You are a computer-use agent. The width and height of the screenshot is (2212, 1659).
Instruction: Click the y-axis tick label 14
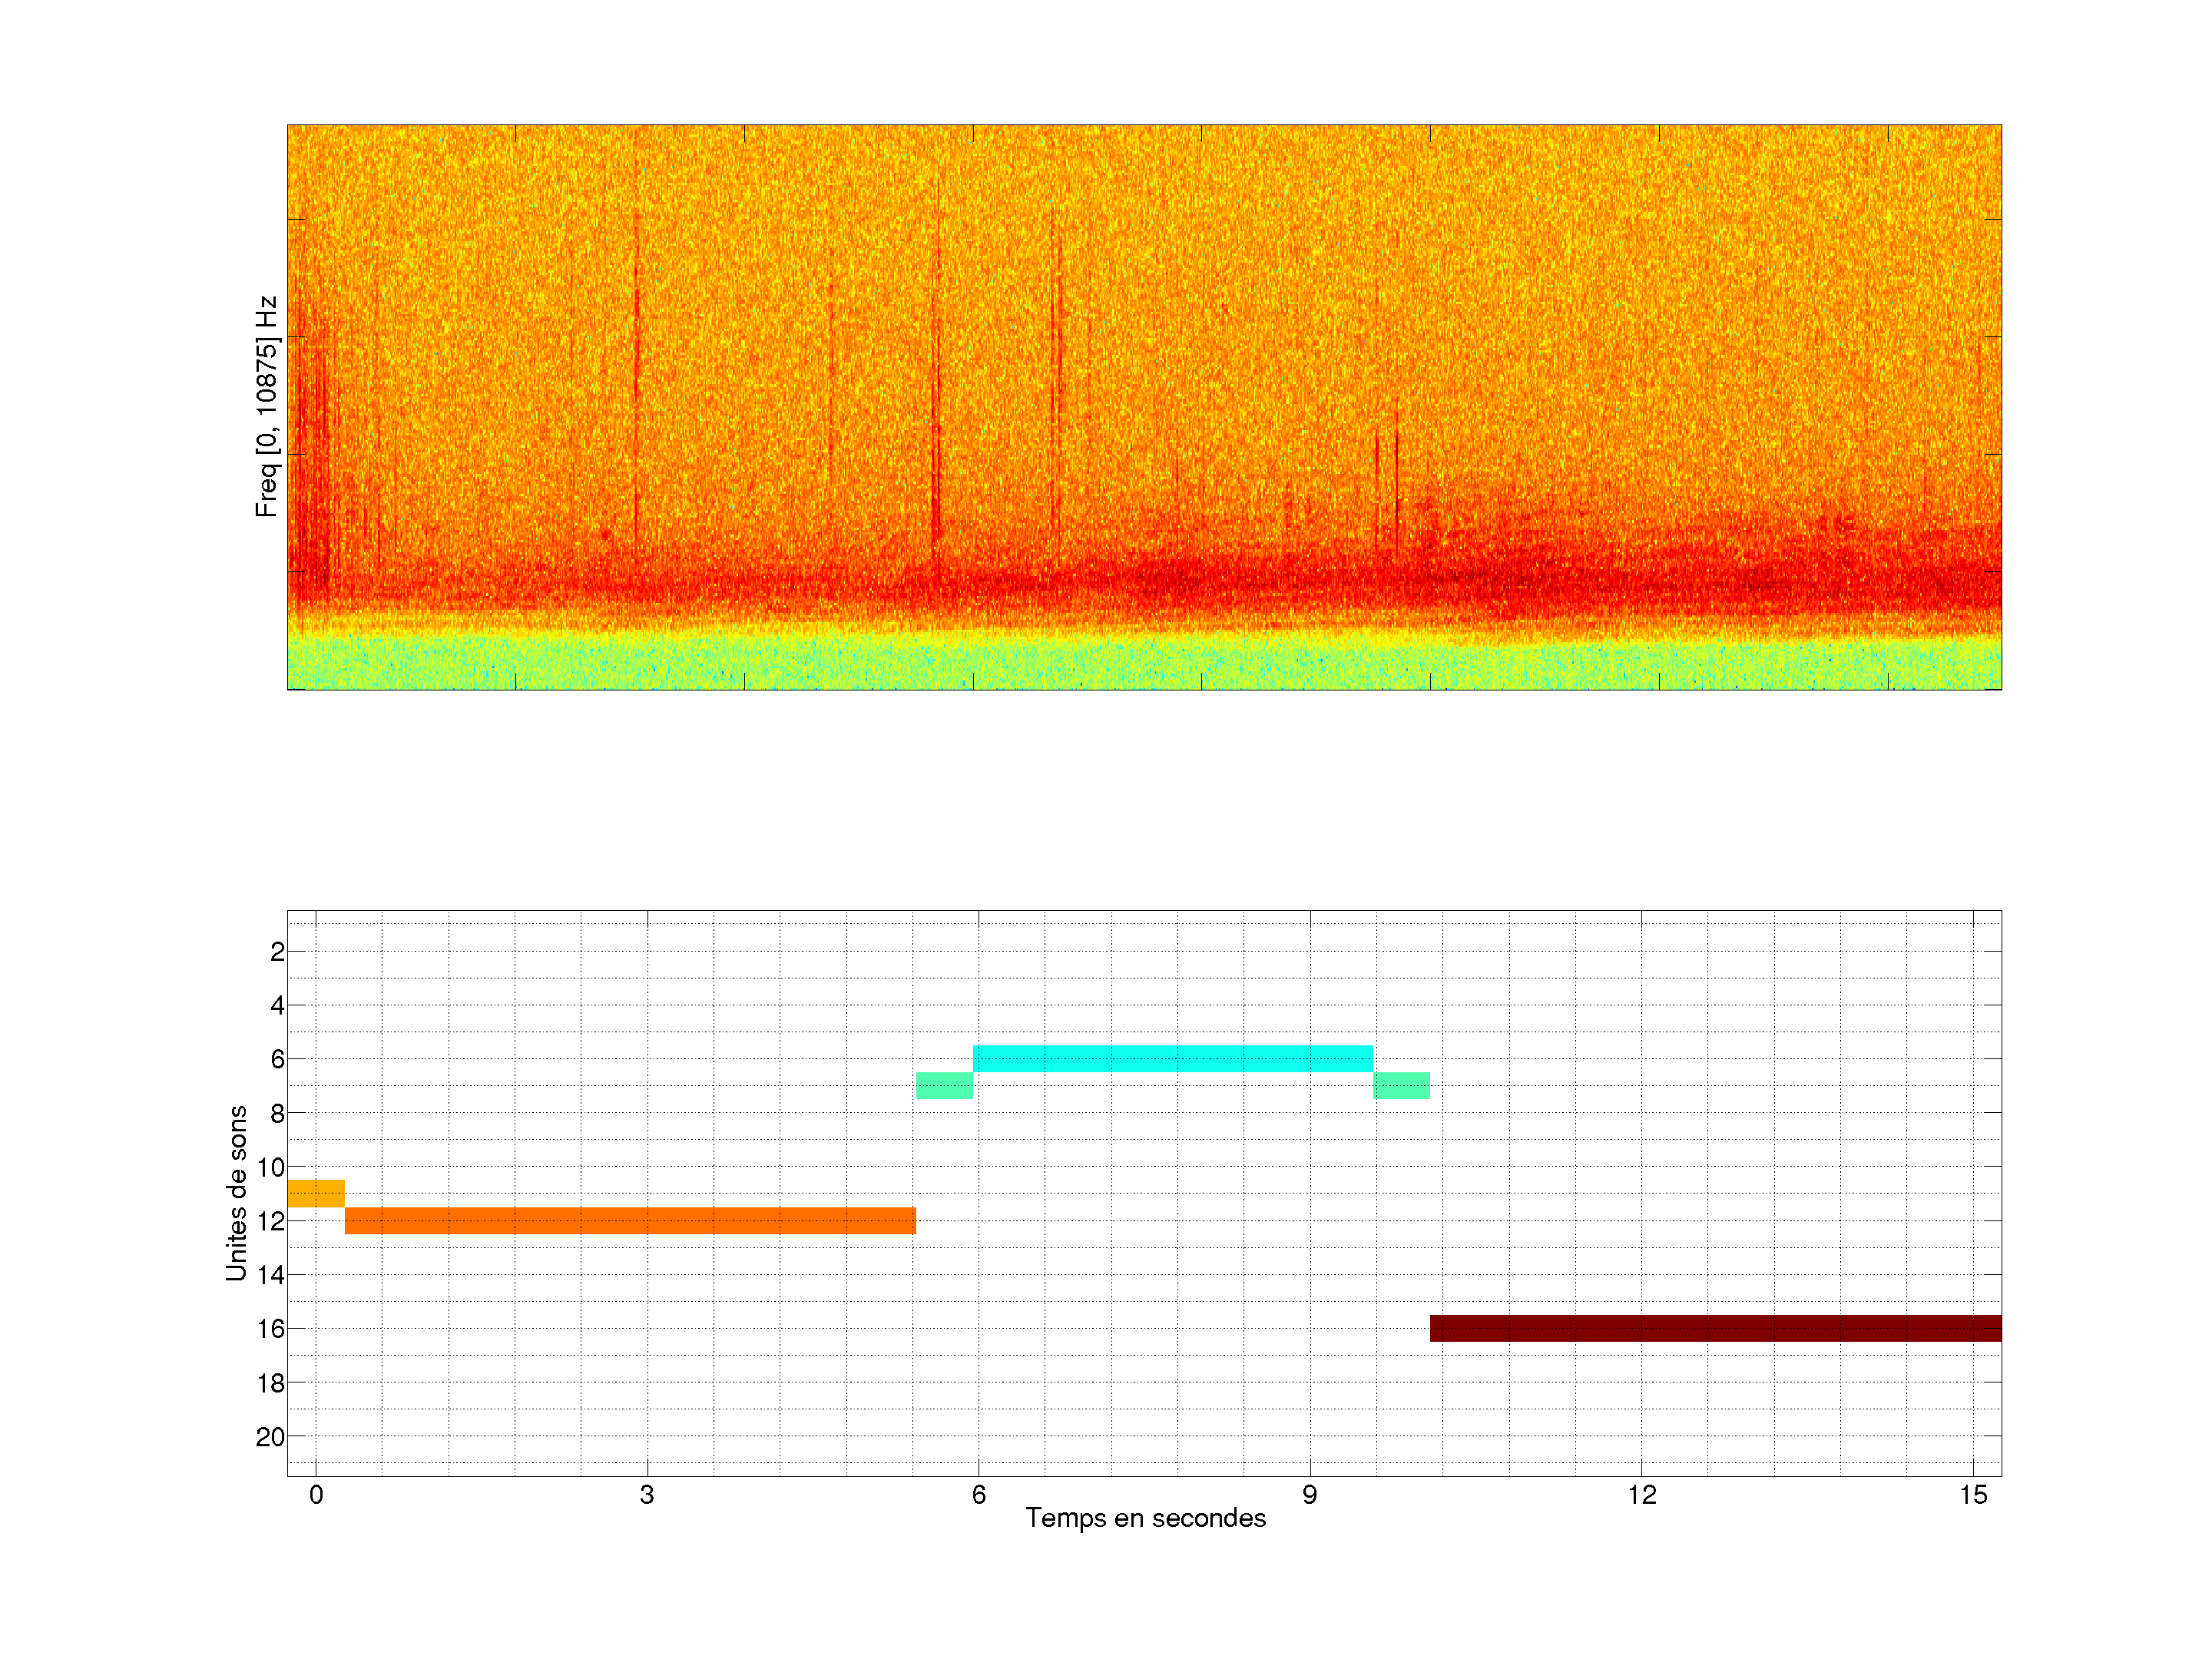click(270, 1275)
